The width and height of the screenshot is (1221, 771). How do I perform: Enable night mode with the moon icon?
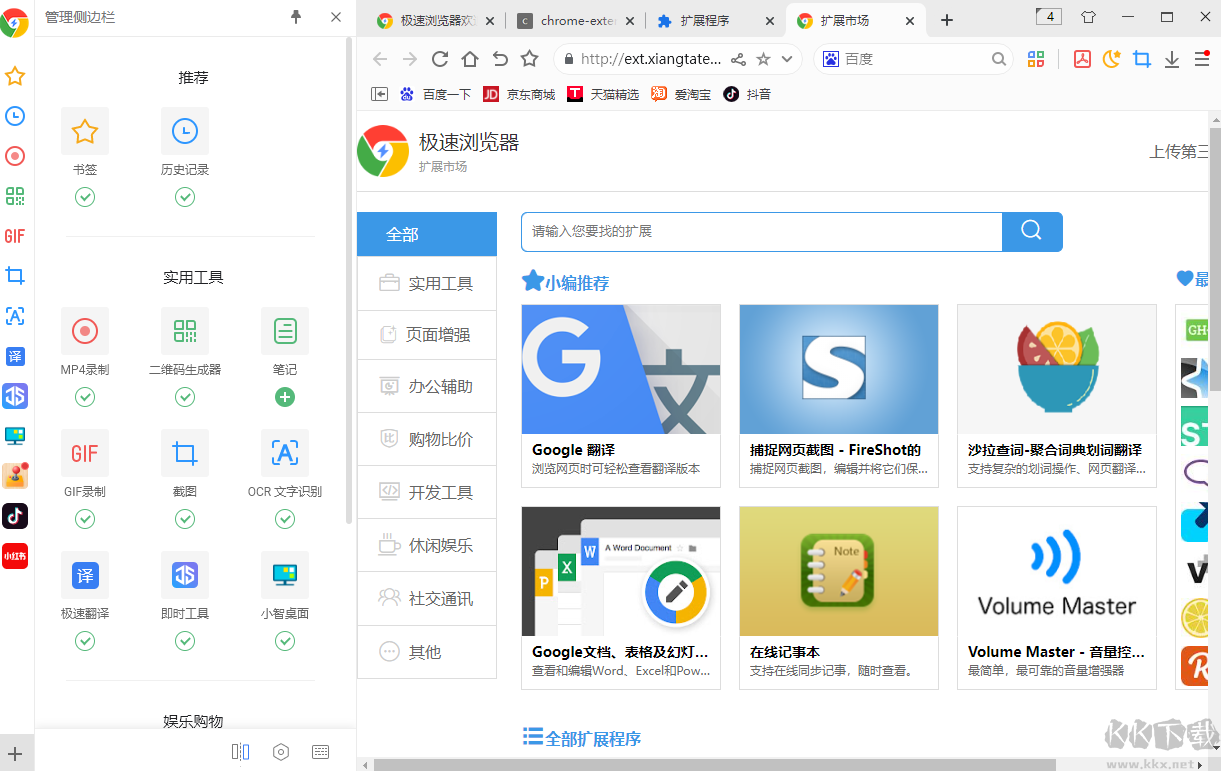tap(1111, 59)
